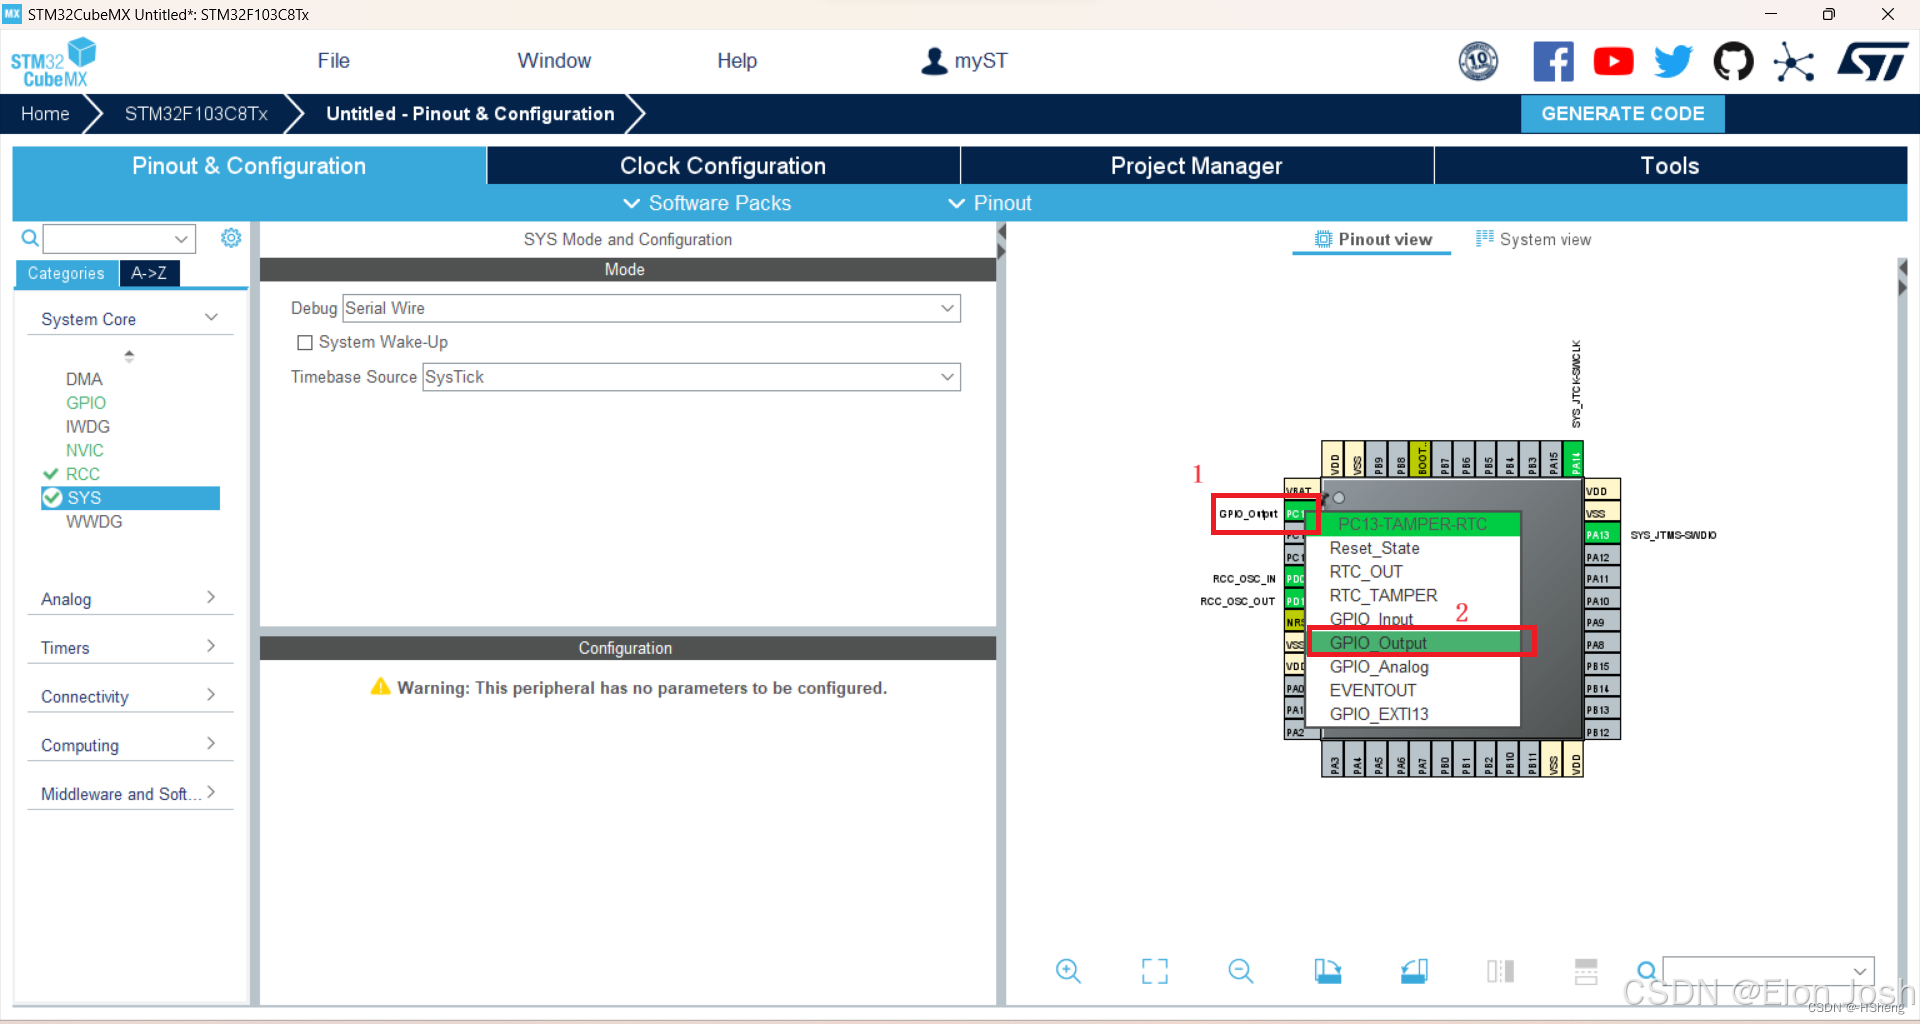The height and width of the screenshot is (1024, 1920).
Task: Click the green check icon beside RCC
Action: (x=51, y=474)
